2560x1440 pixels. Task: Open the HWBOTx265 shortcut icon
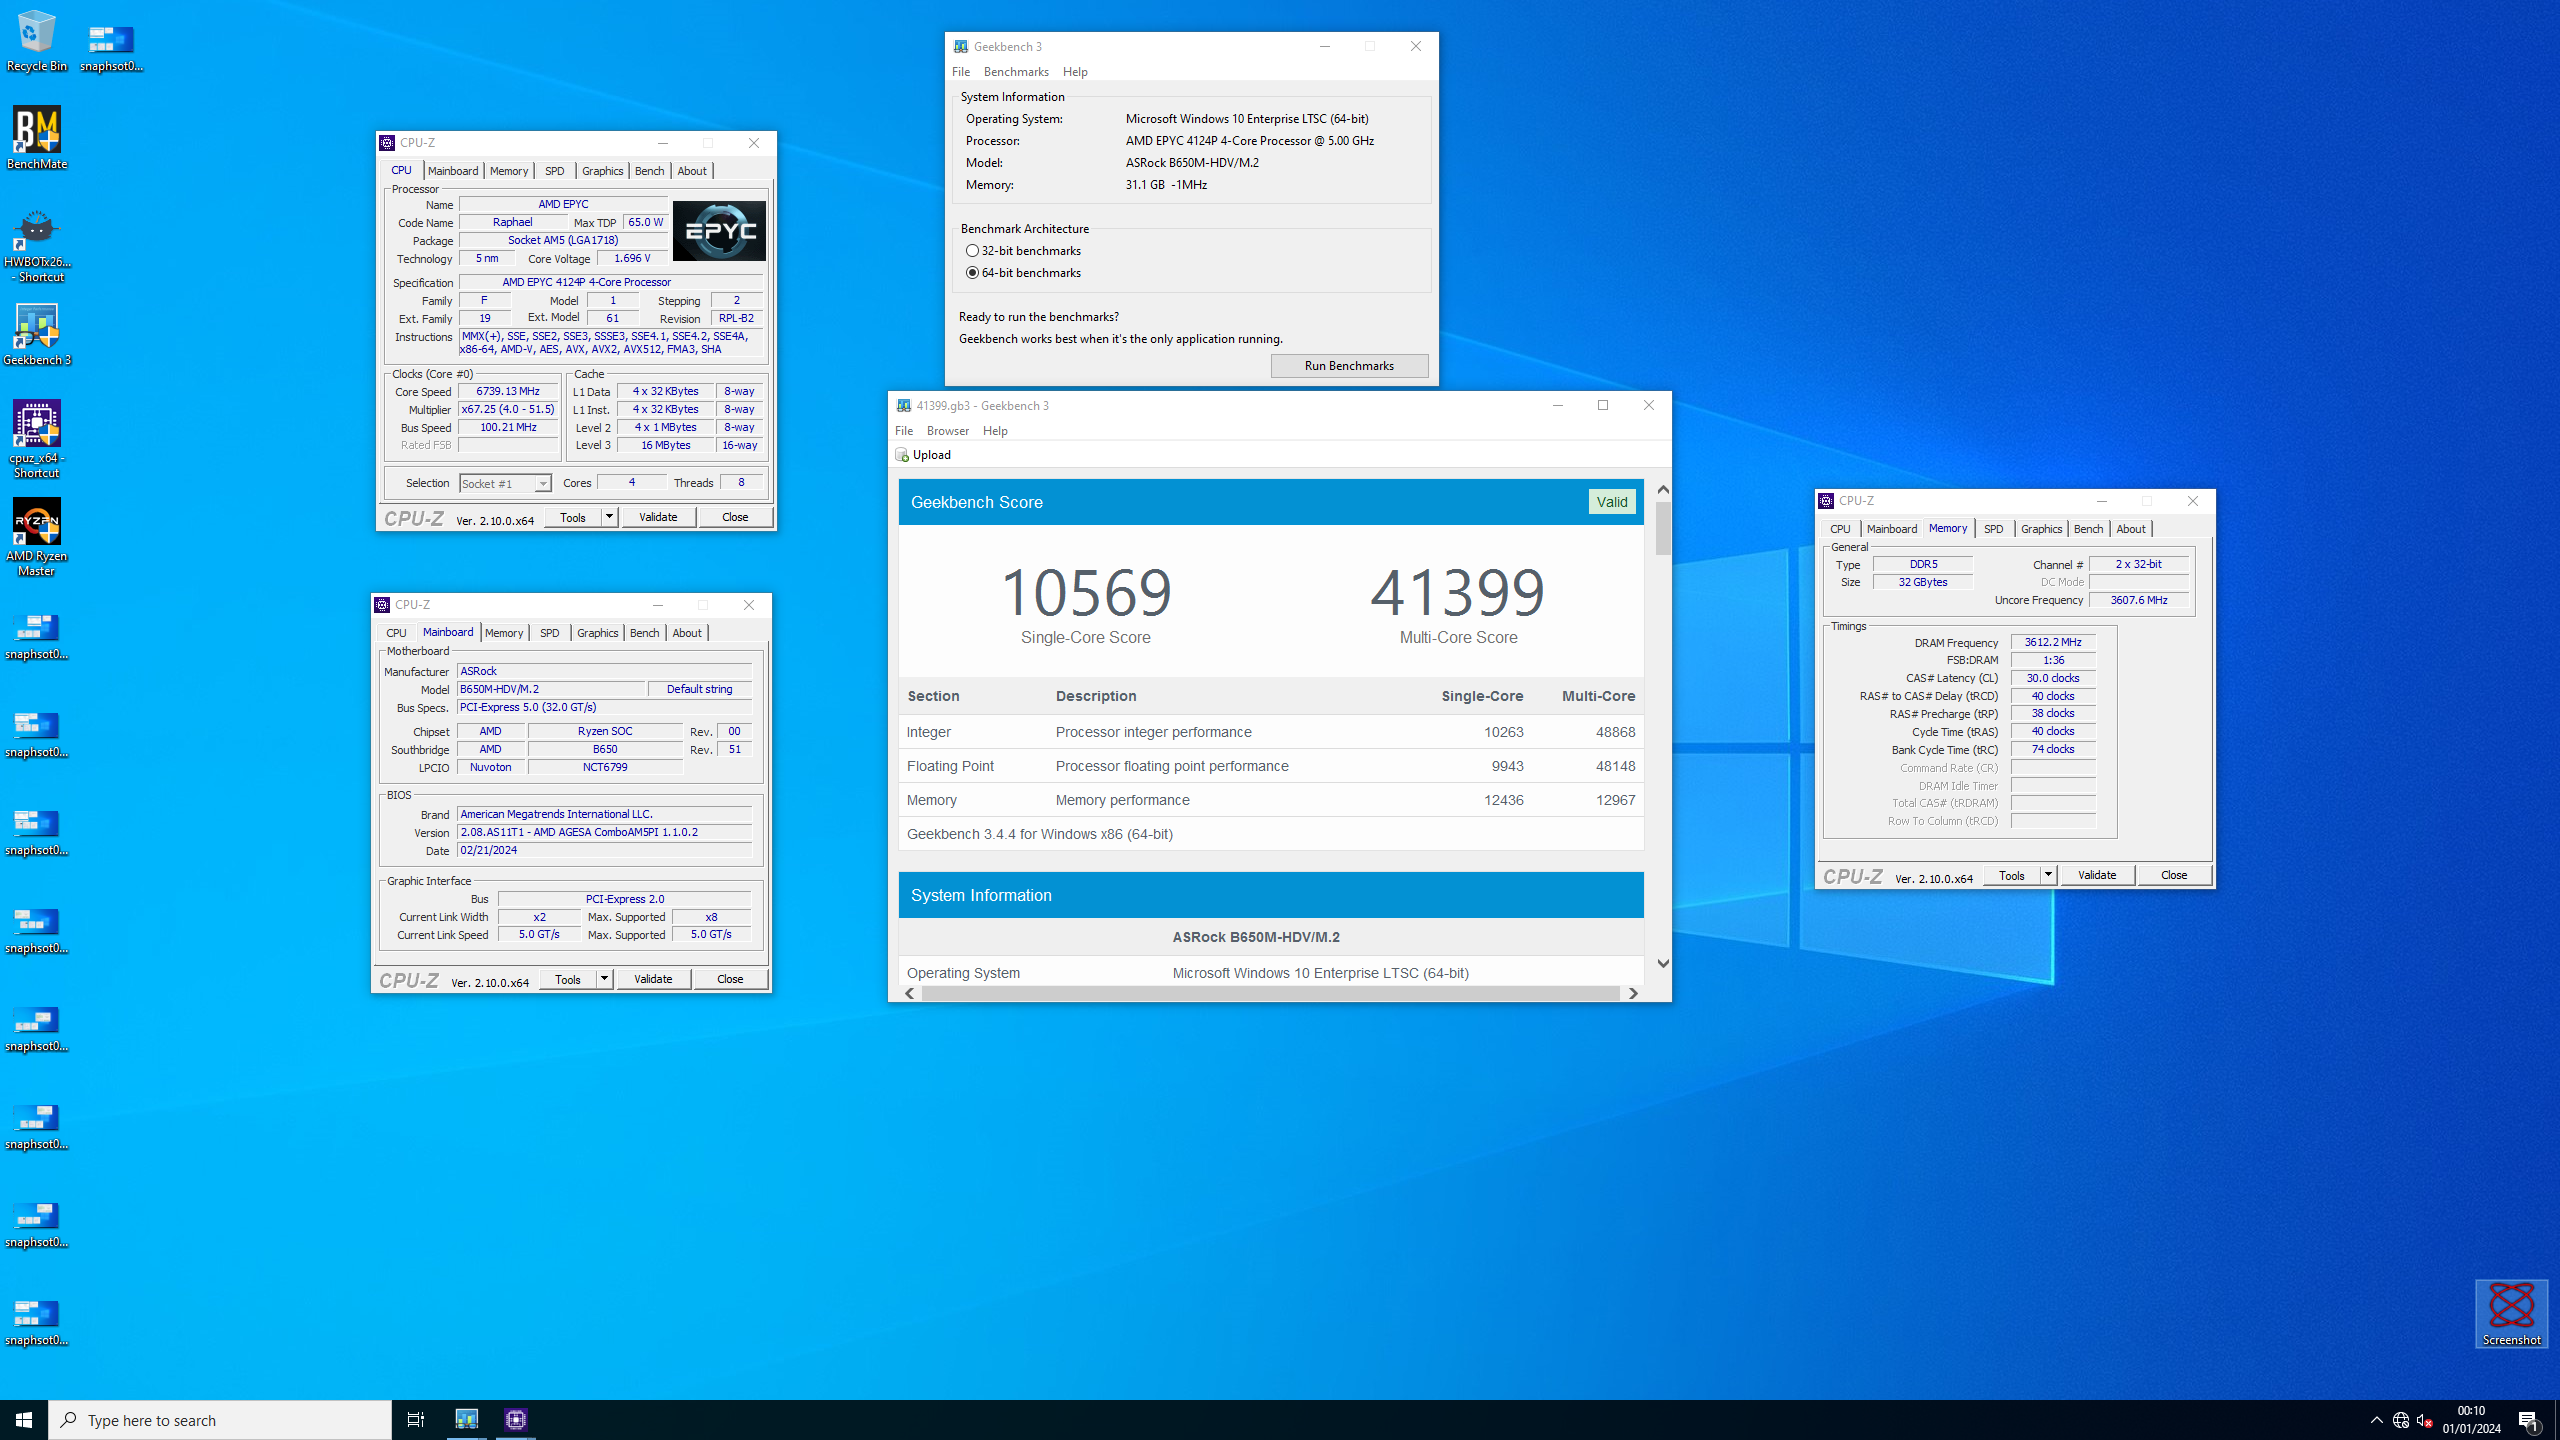[x=37, y=245]
